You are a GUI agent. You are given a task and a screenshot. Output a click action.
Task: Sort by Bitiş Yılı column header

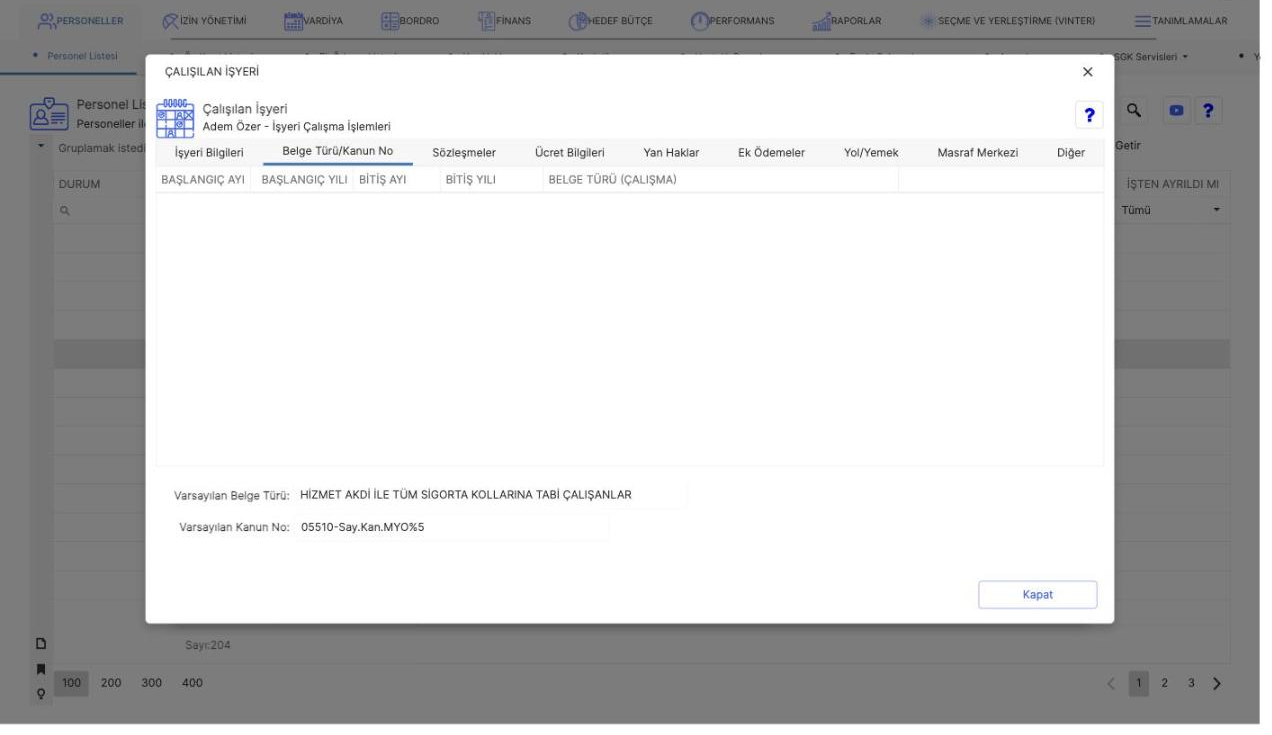click(x=490, y=180)
